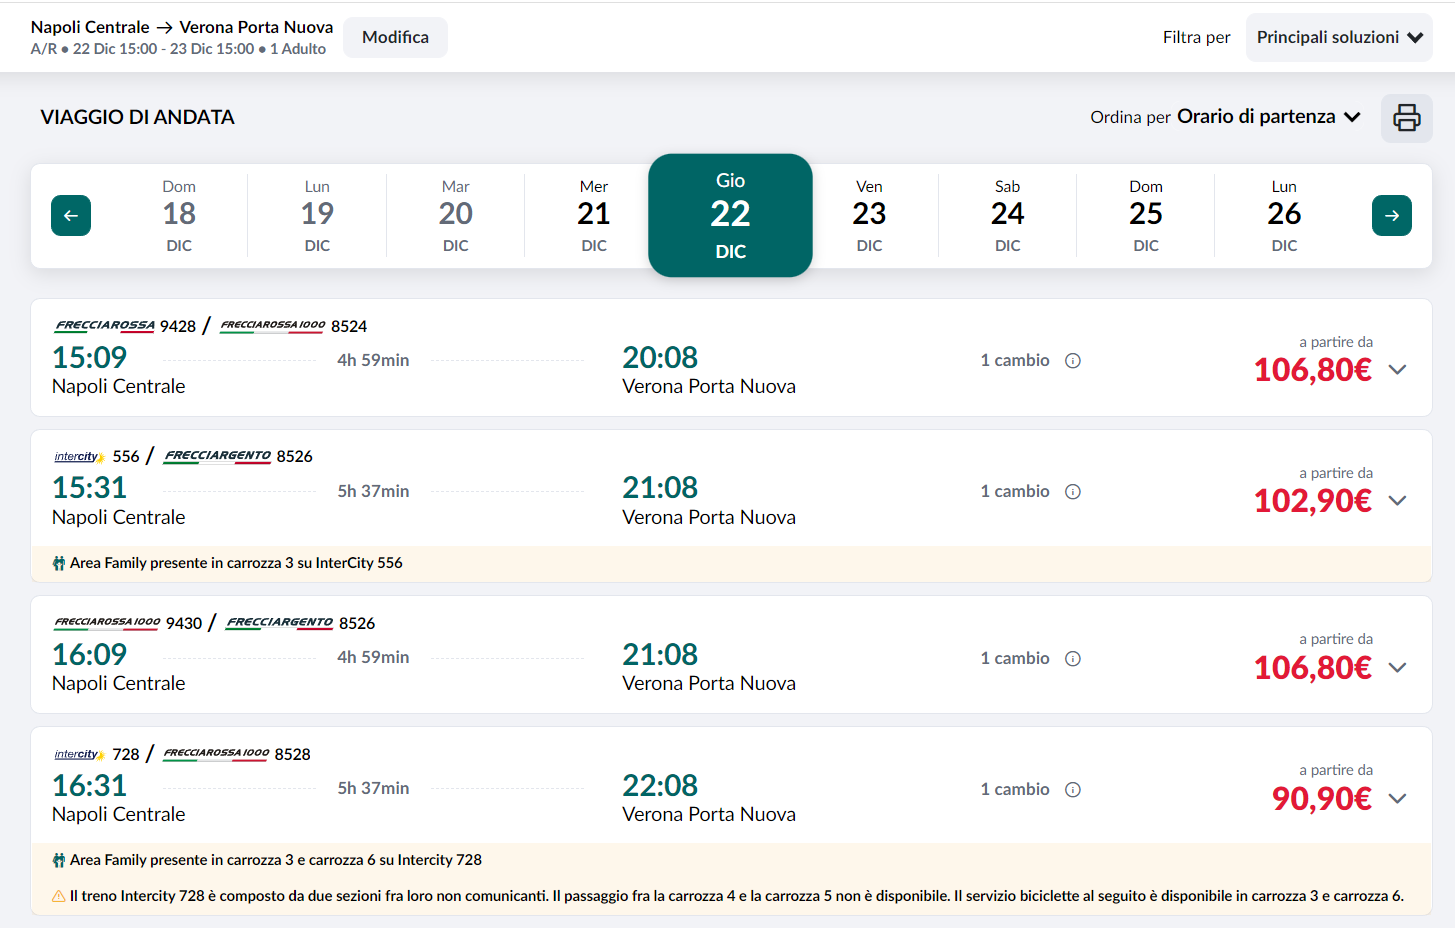Click family icon in Intercity 728 notice
This screenshot has width=1455, height=928.
[59, 861]
